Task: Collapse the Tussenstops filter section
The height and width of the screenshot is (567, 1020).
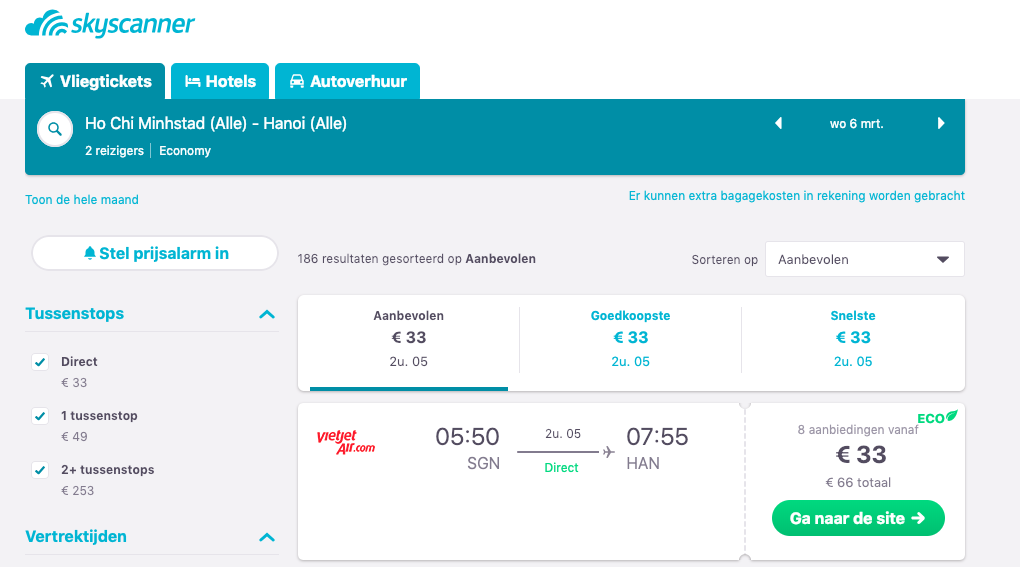Action: click(266, 314)
